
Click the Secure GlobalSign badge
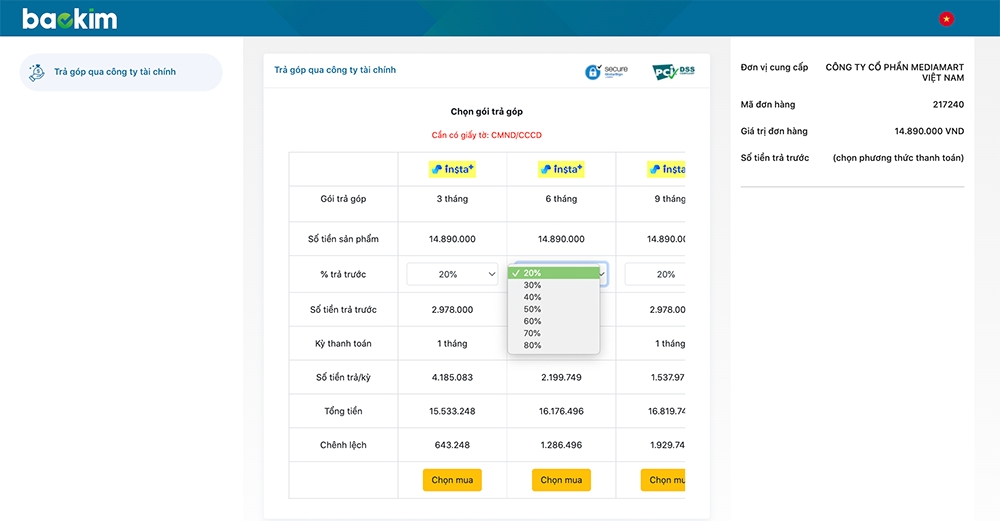coord(607,72)
